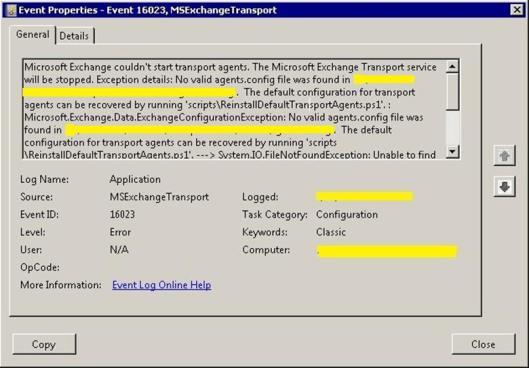This screenshot has width=529, height=368.
Task: Select the Event ID value '16023'
Action: click(x=122, y=215)
